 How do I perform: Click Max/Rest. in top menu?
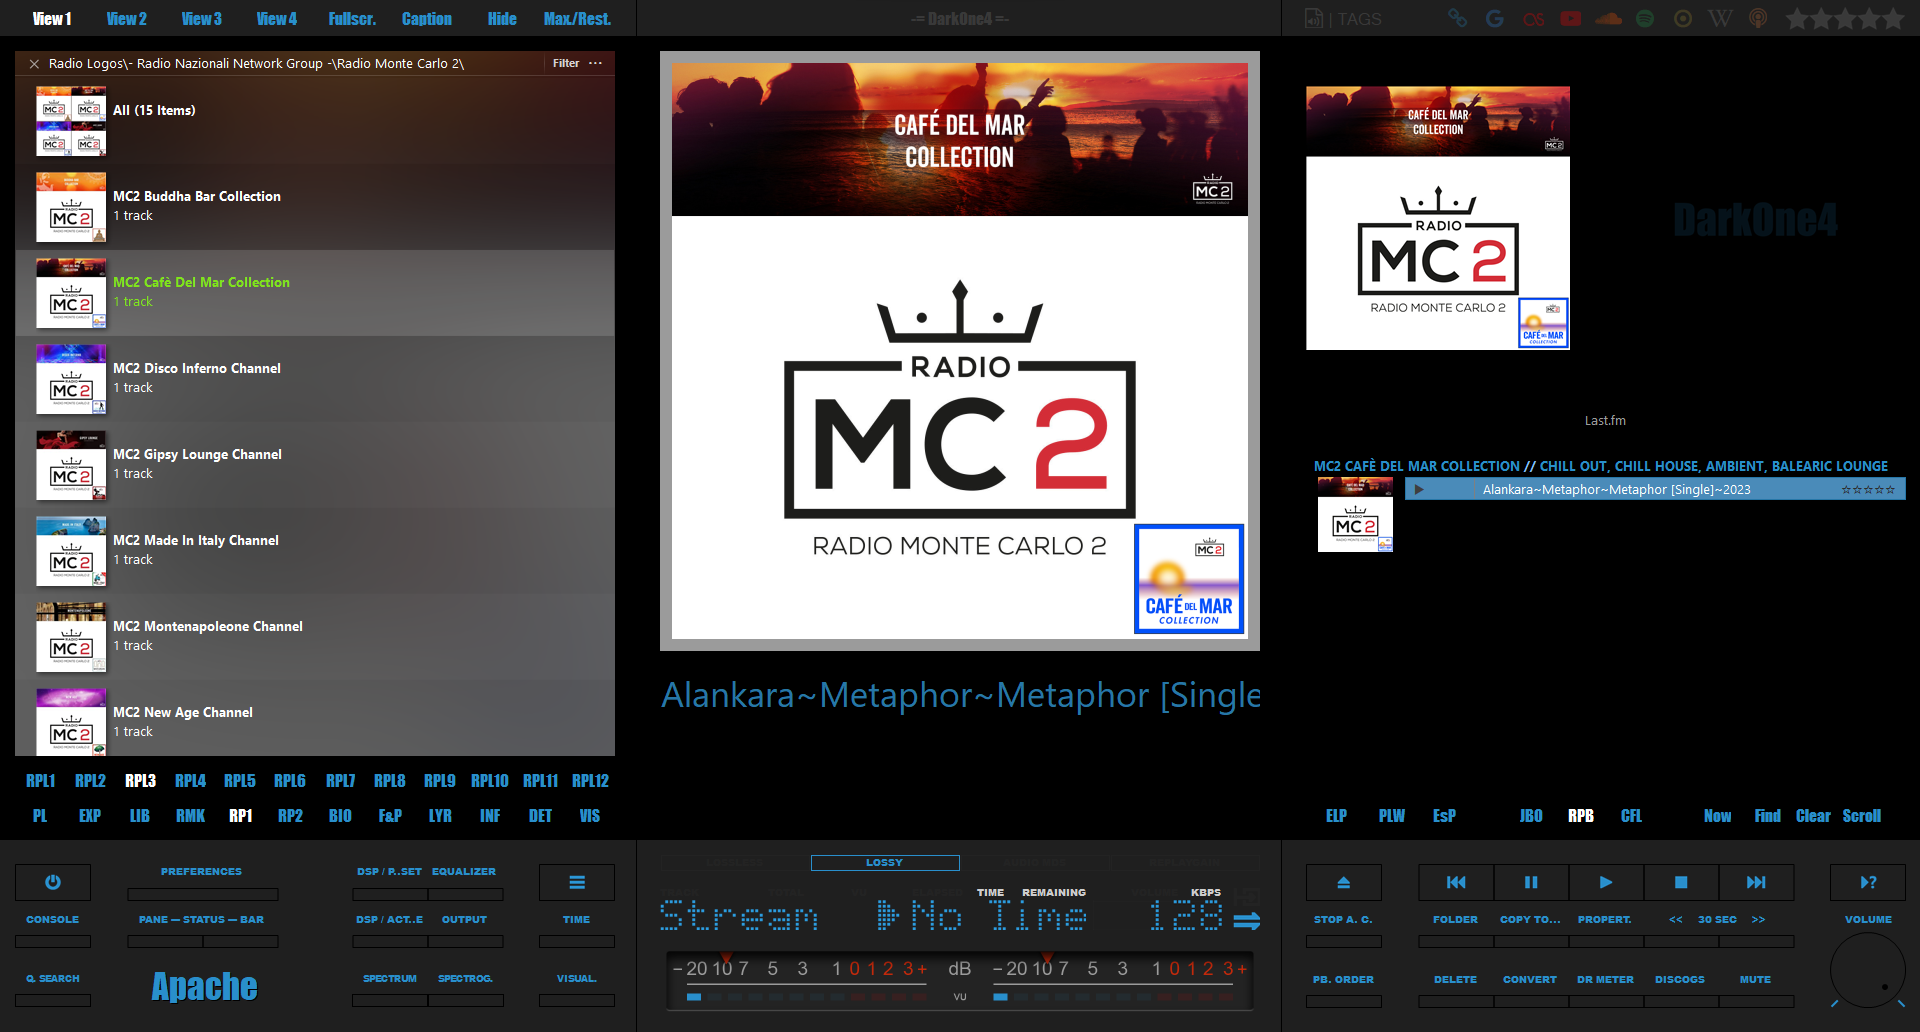coord(577,18)
